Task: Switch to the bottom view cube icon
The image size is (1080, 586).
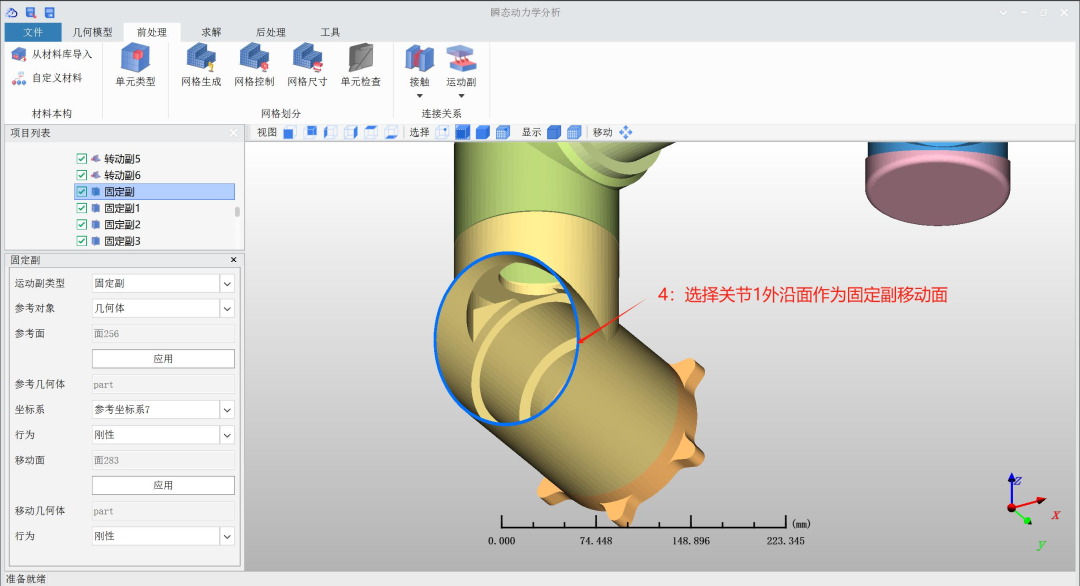Action: (x=391, y=132)
